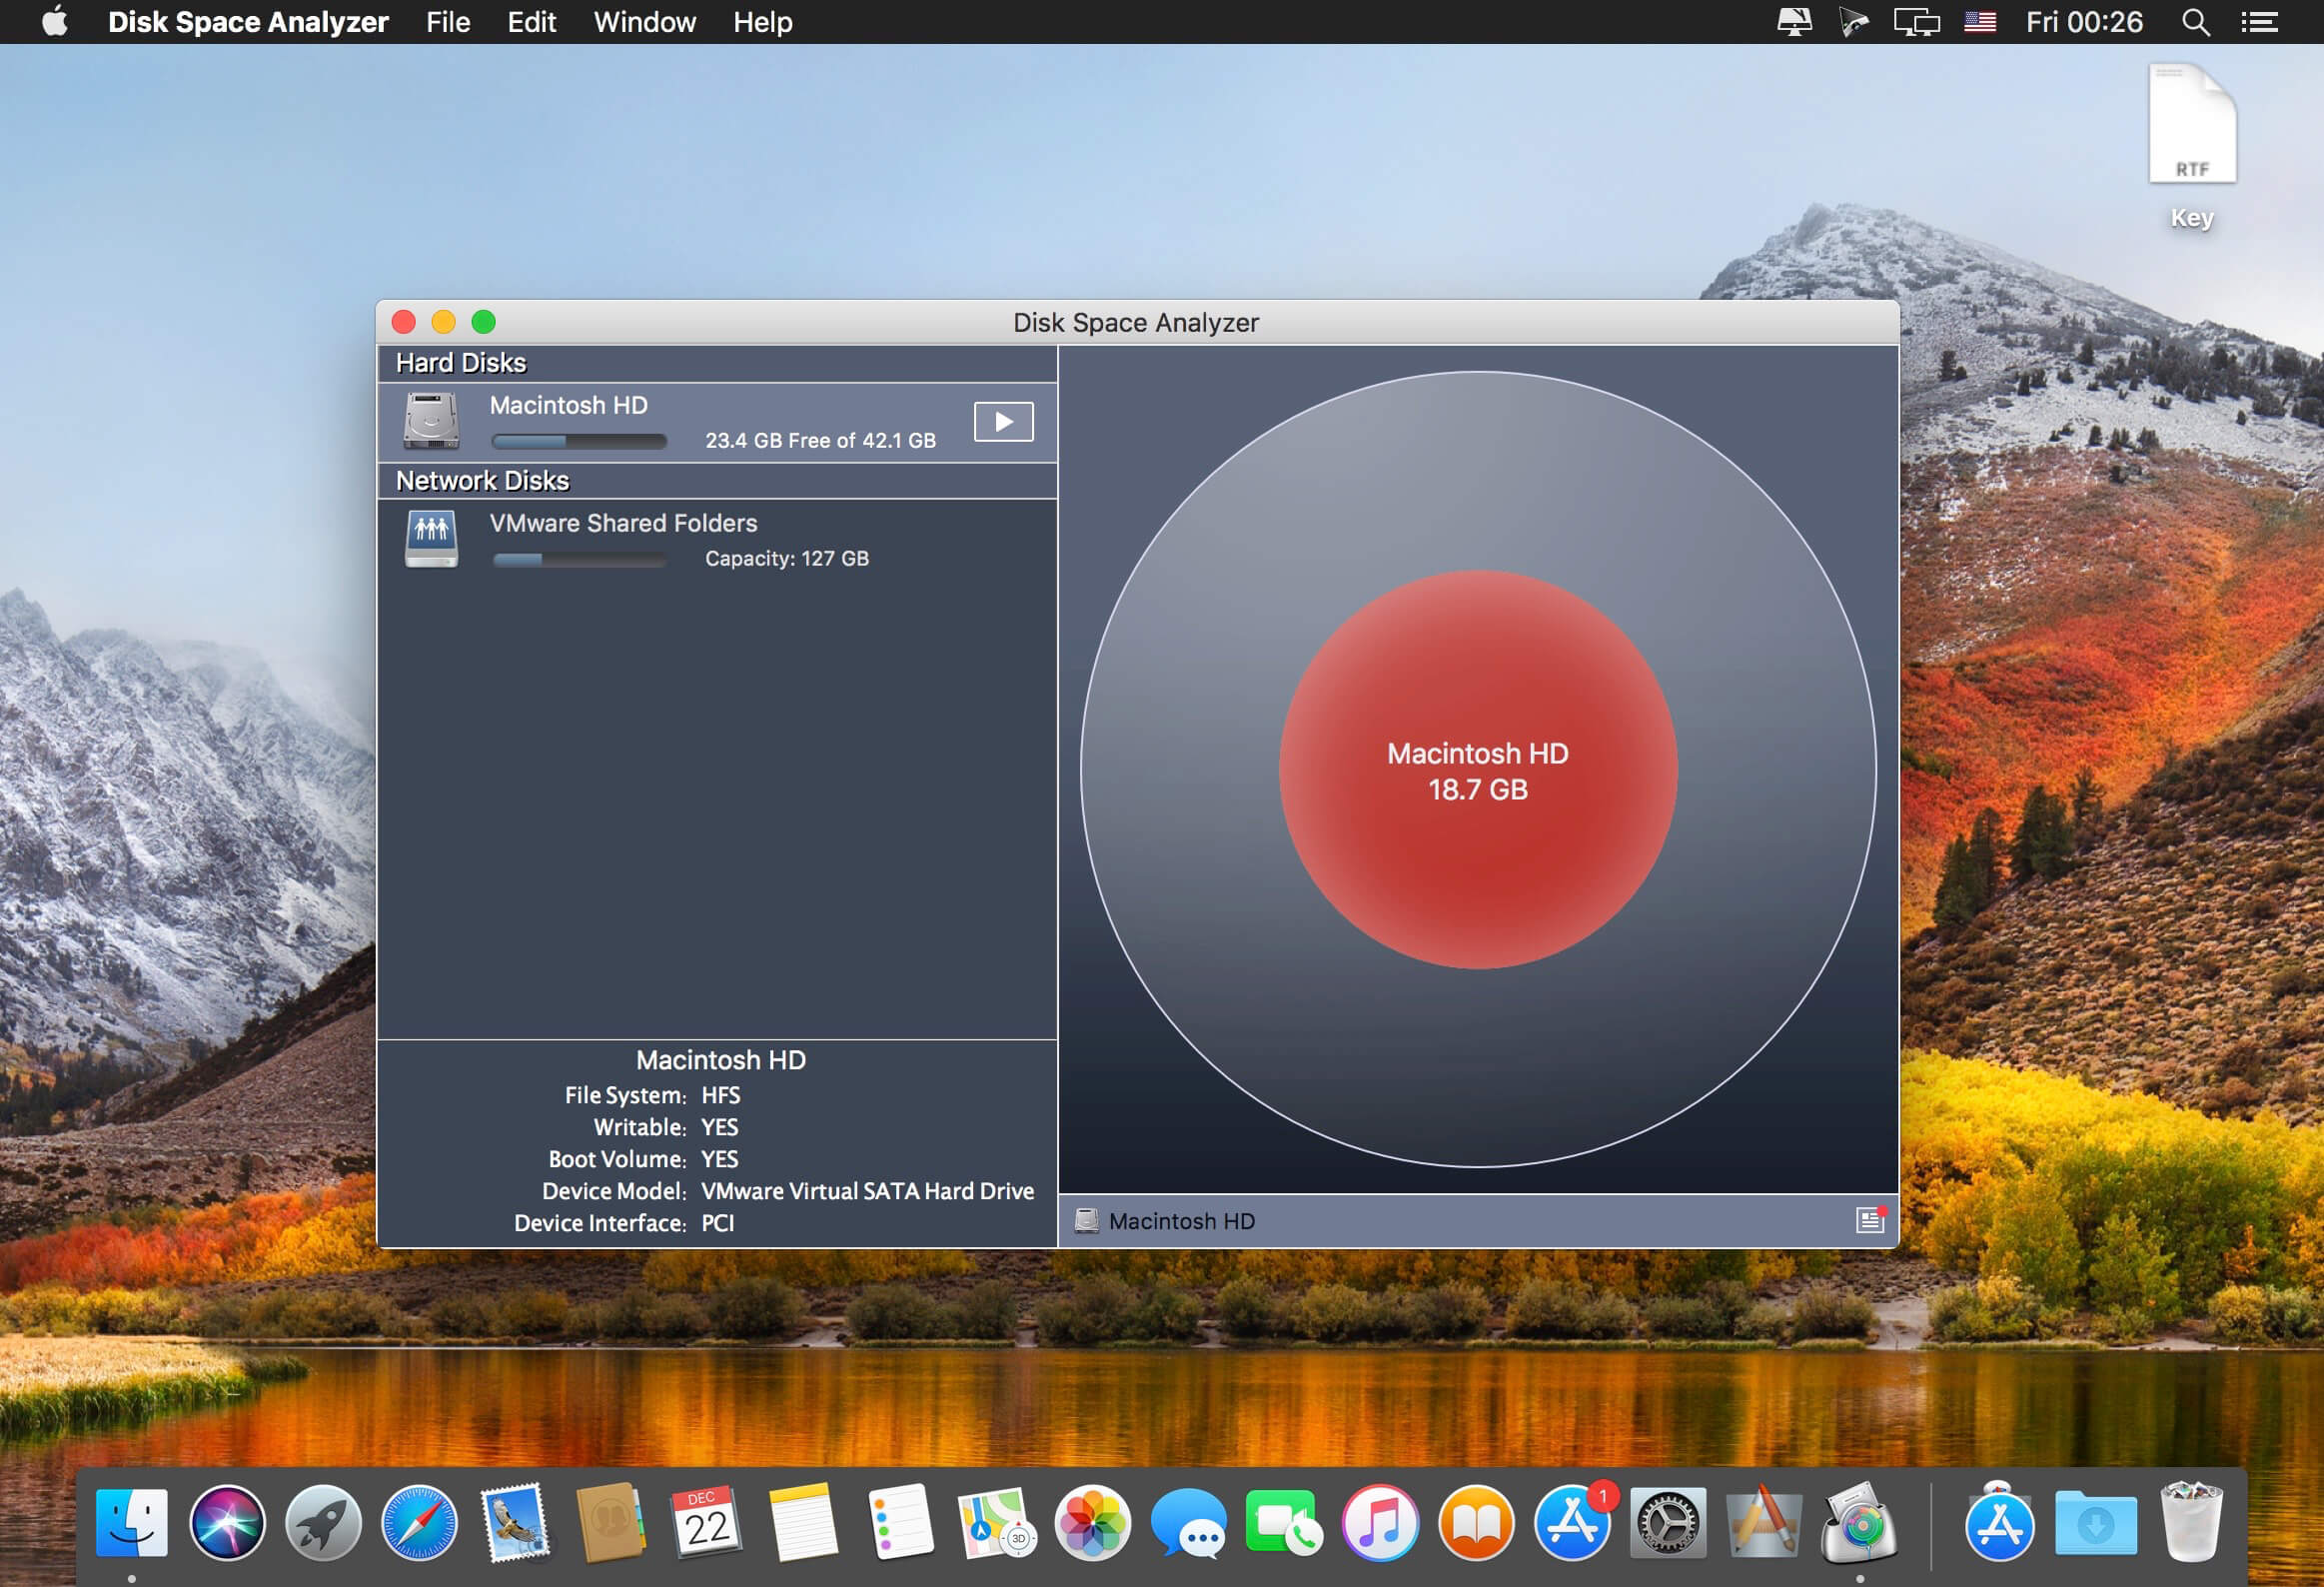
Task: Open the Disk Space Analyzer app menu
Action: pyautogui.click(x=248, y=22)
